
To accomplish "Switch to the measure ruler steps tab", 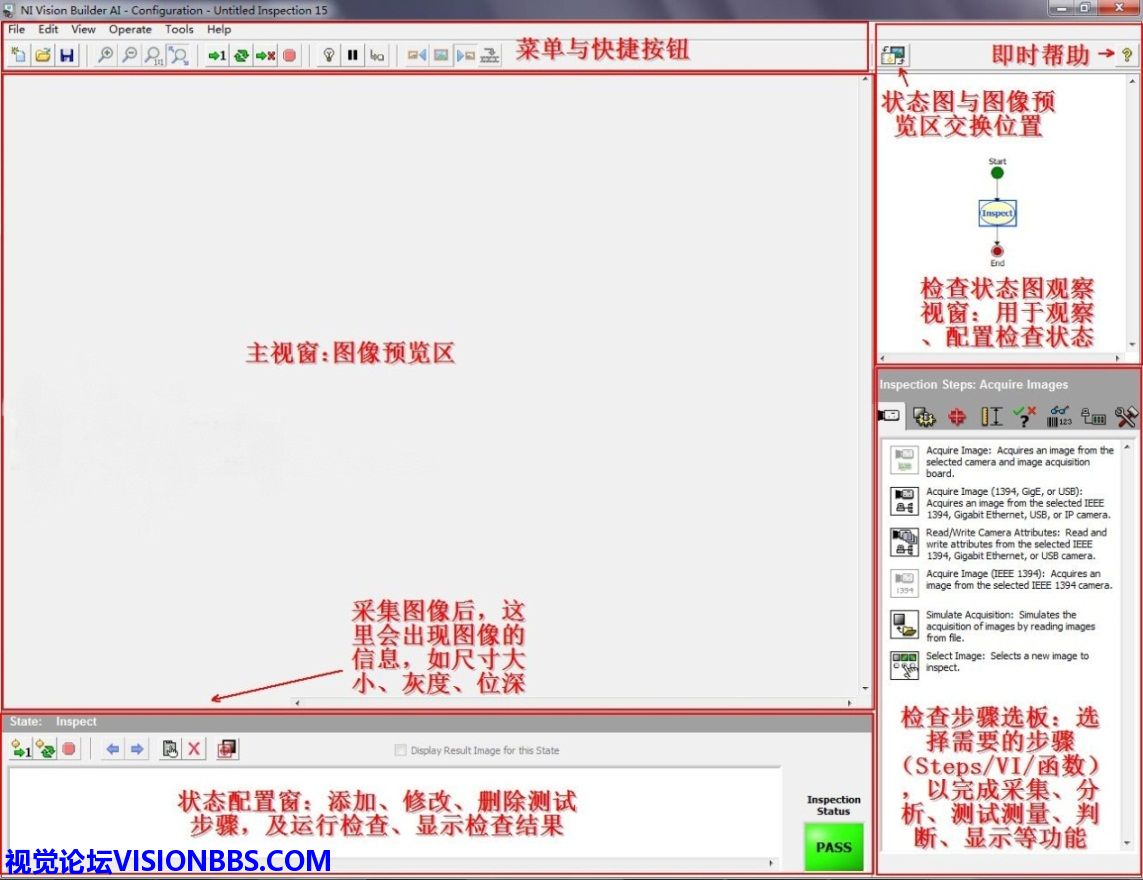I will pos(991,416).
